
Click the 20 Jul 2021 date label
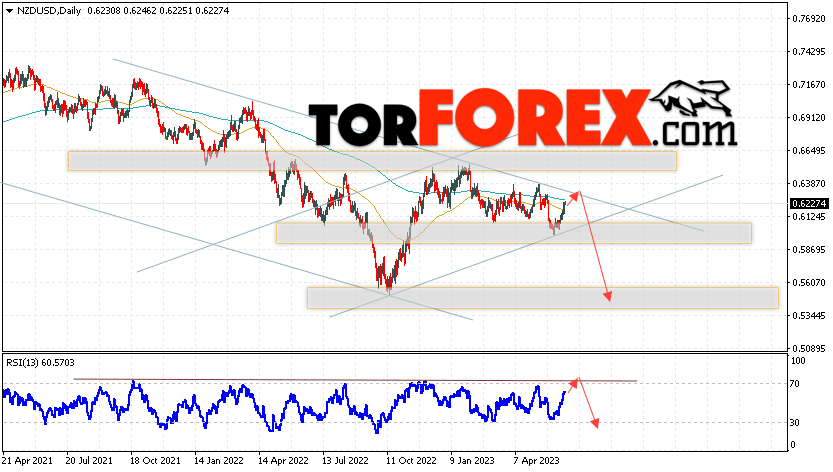click(x=89, y=461)
